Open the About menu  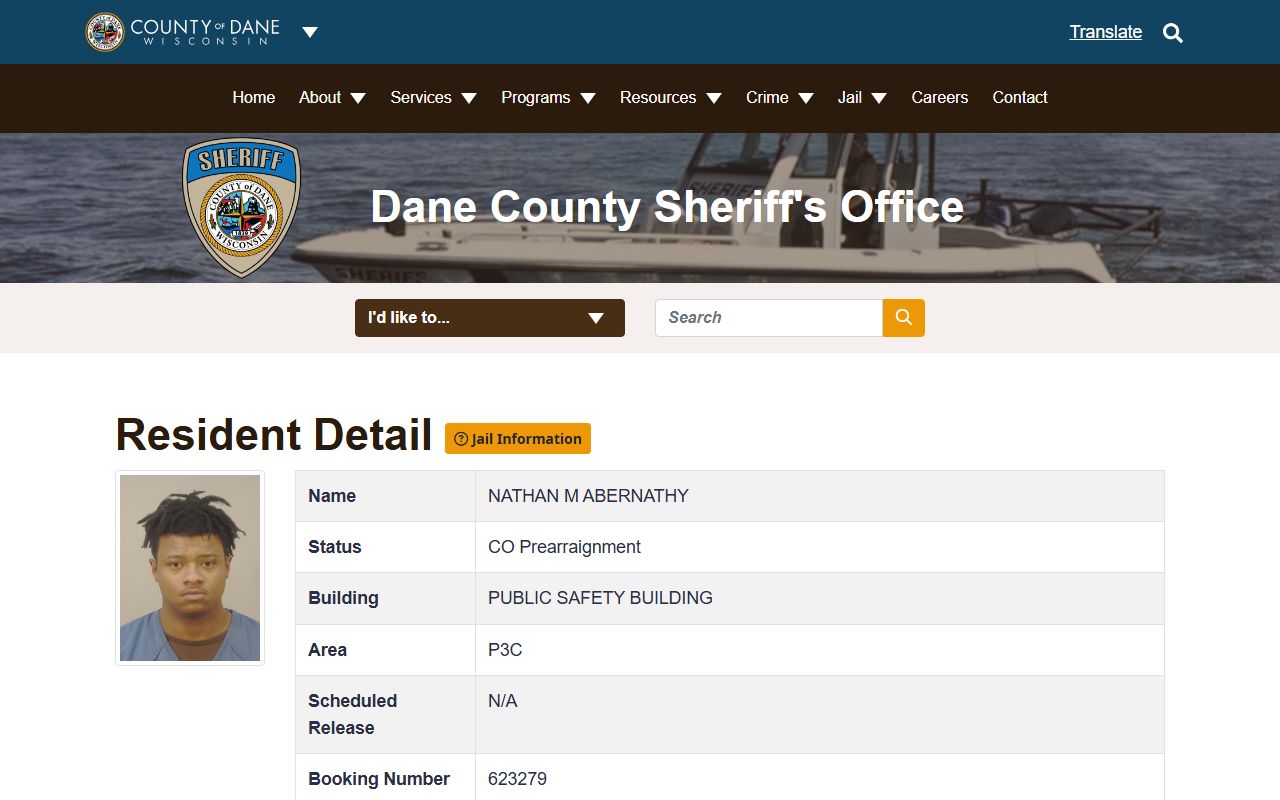pyautogui.click(x=332, y=98)
